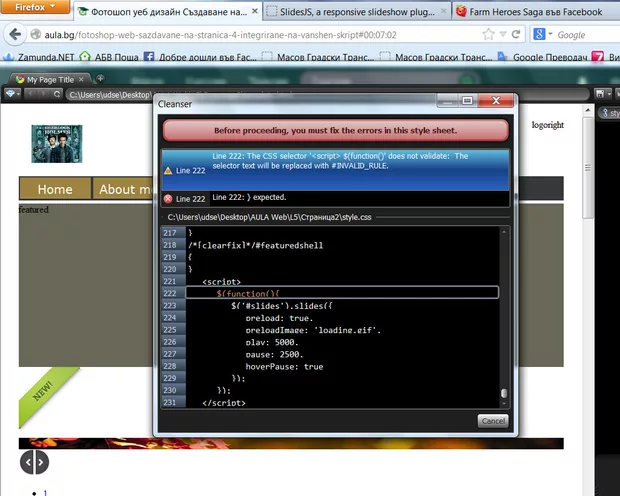The width and height of the screenshot is (620, 496).
Task: Click code line 222 $(function(){
Action: tap(248, 293)
